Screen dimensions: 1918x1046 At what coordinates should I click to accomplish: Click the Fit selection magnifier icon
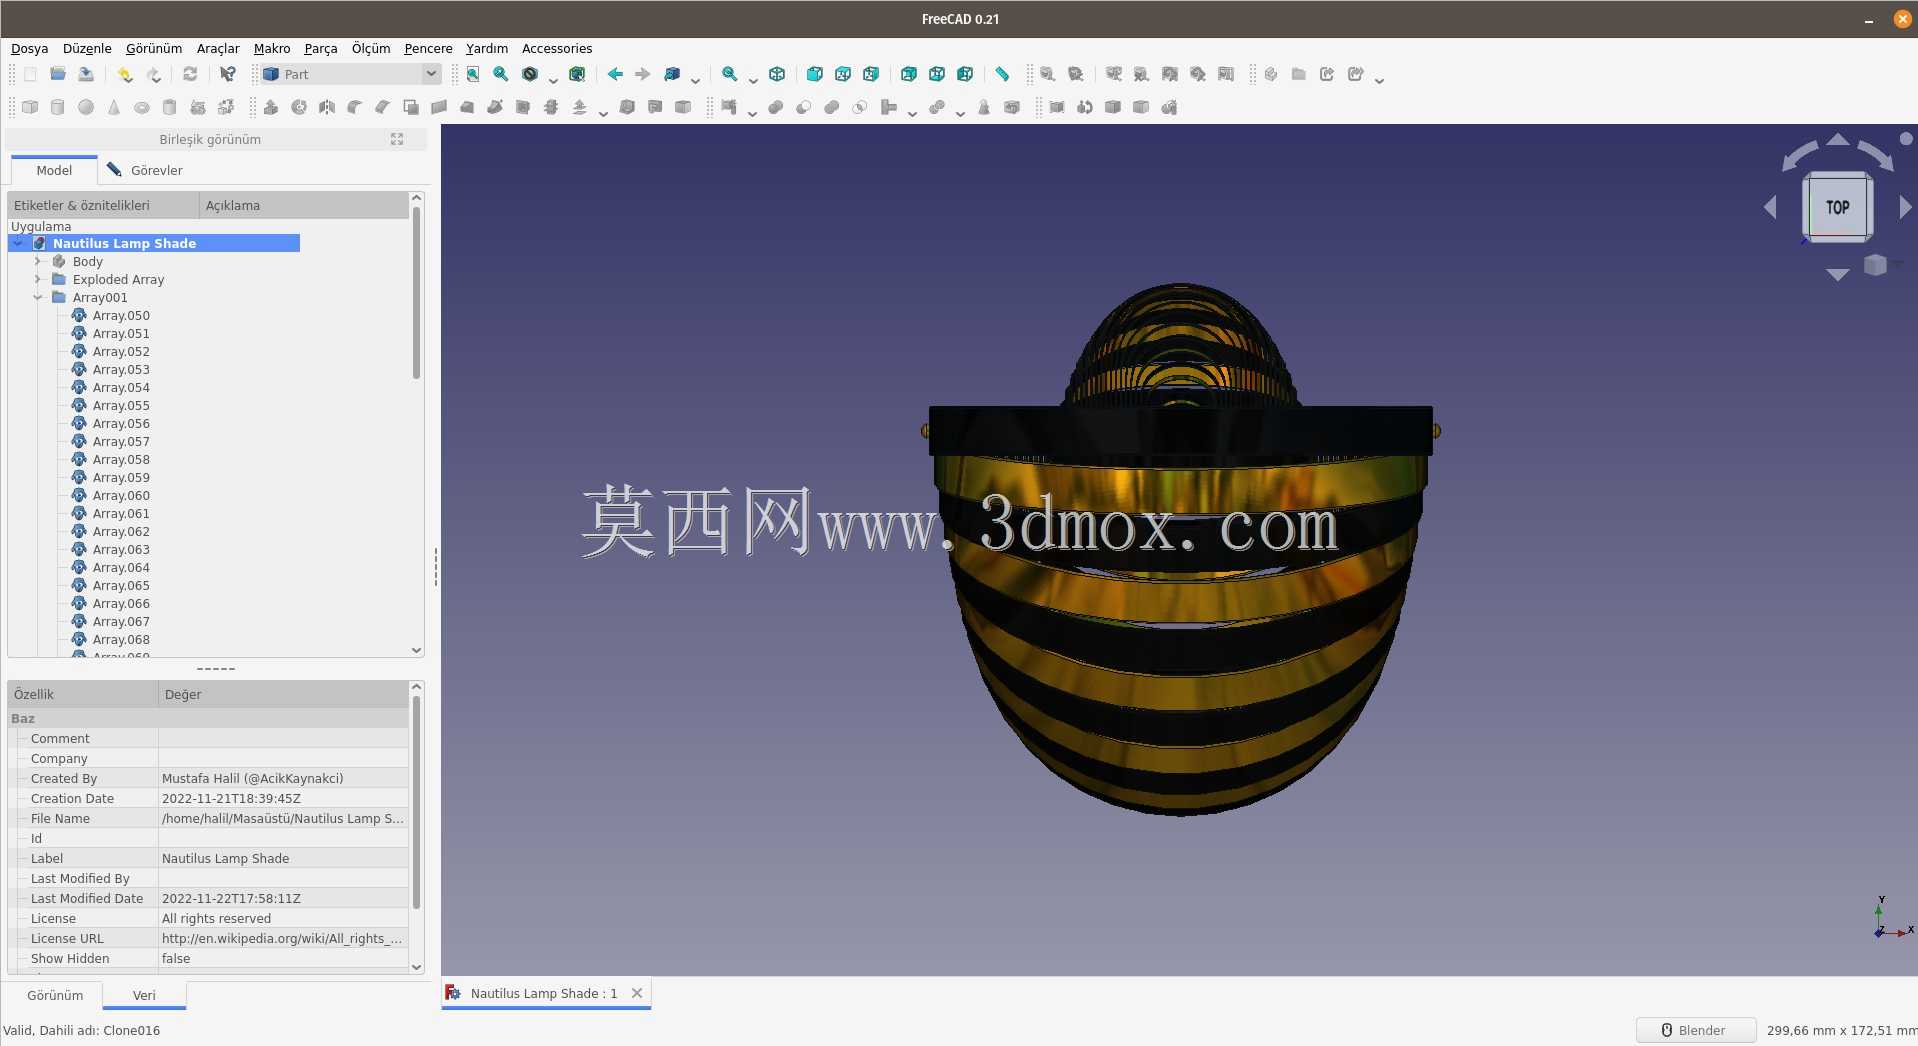(501, 74)
